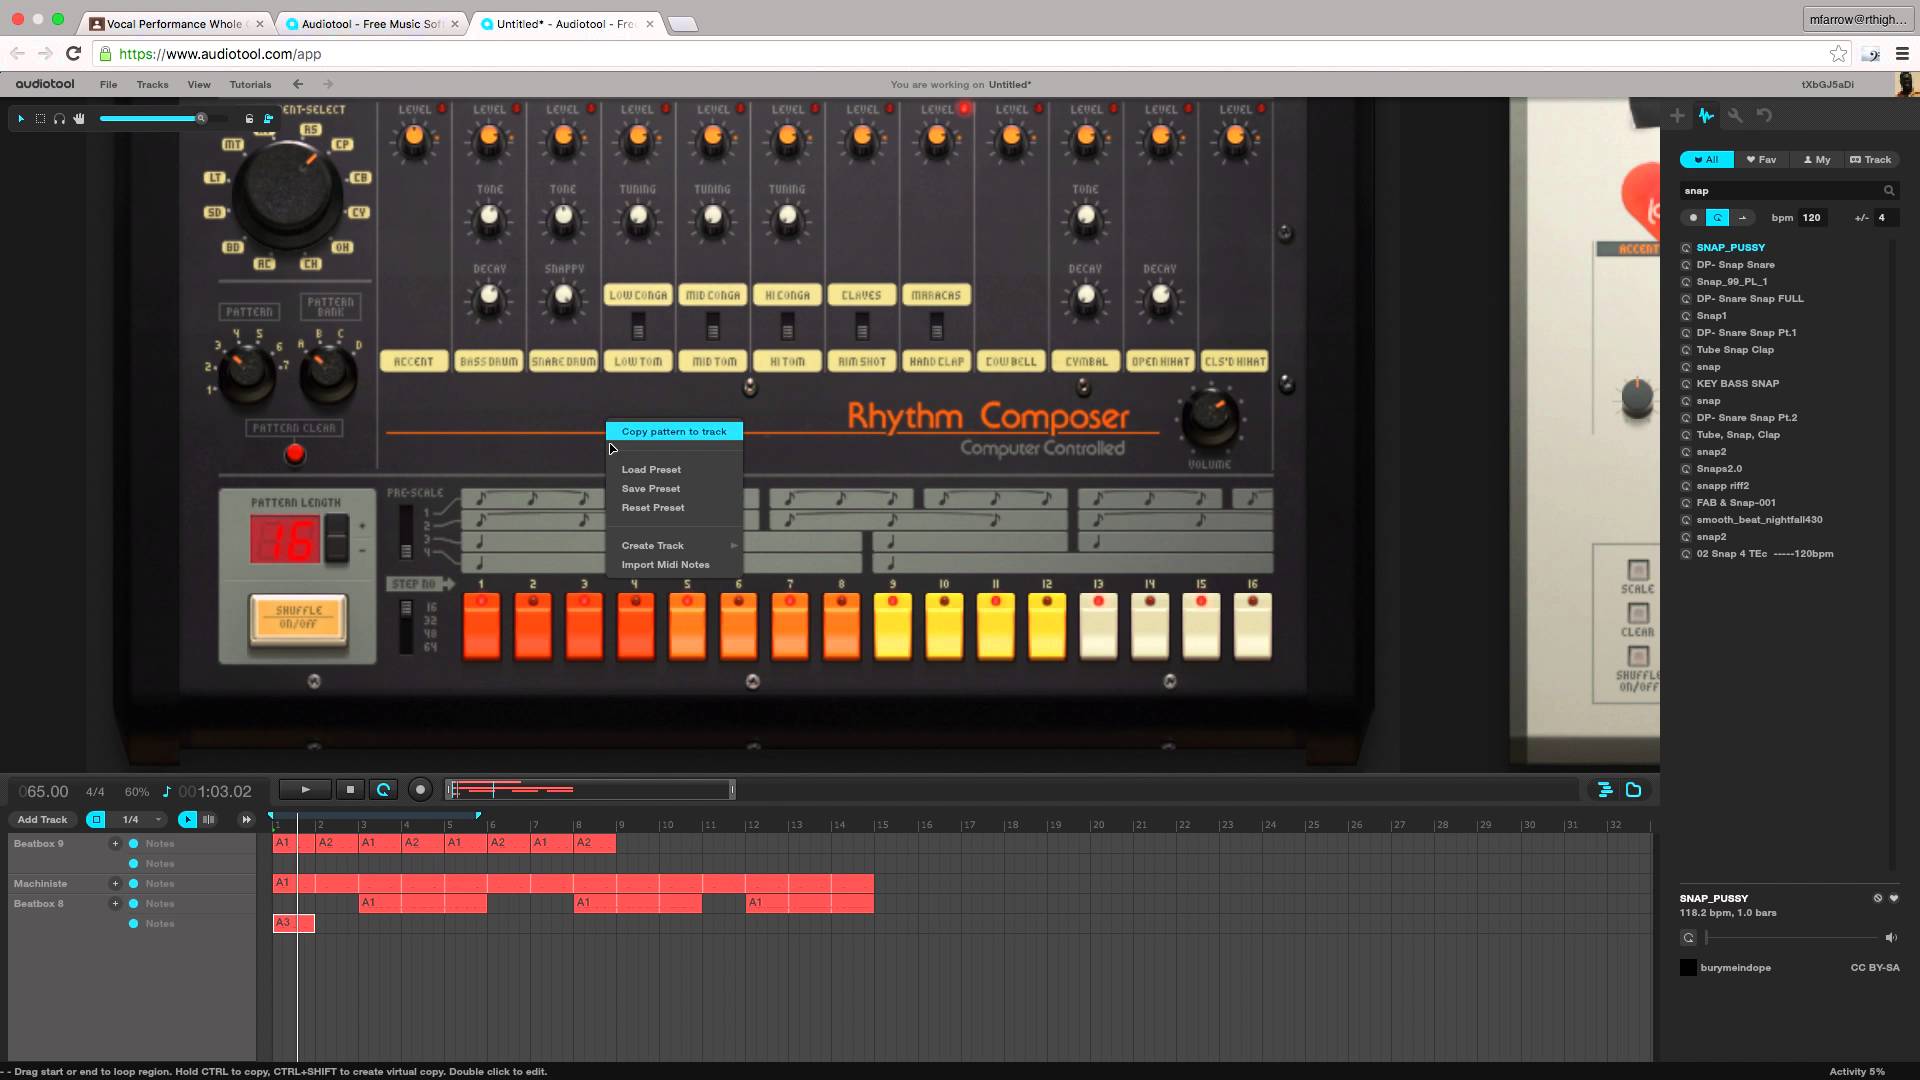Viewport: 1920px width, 1080px height.
Task: Select Copy pattern to track
Action: (674, 431)
